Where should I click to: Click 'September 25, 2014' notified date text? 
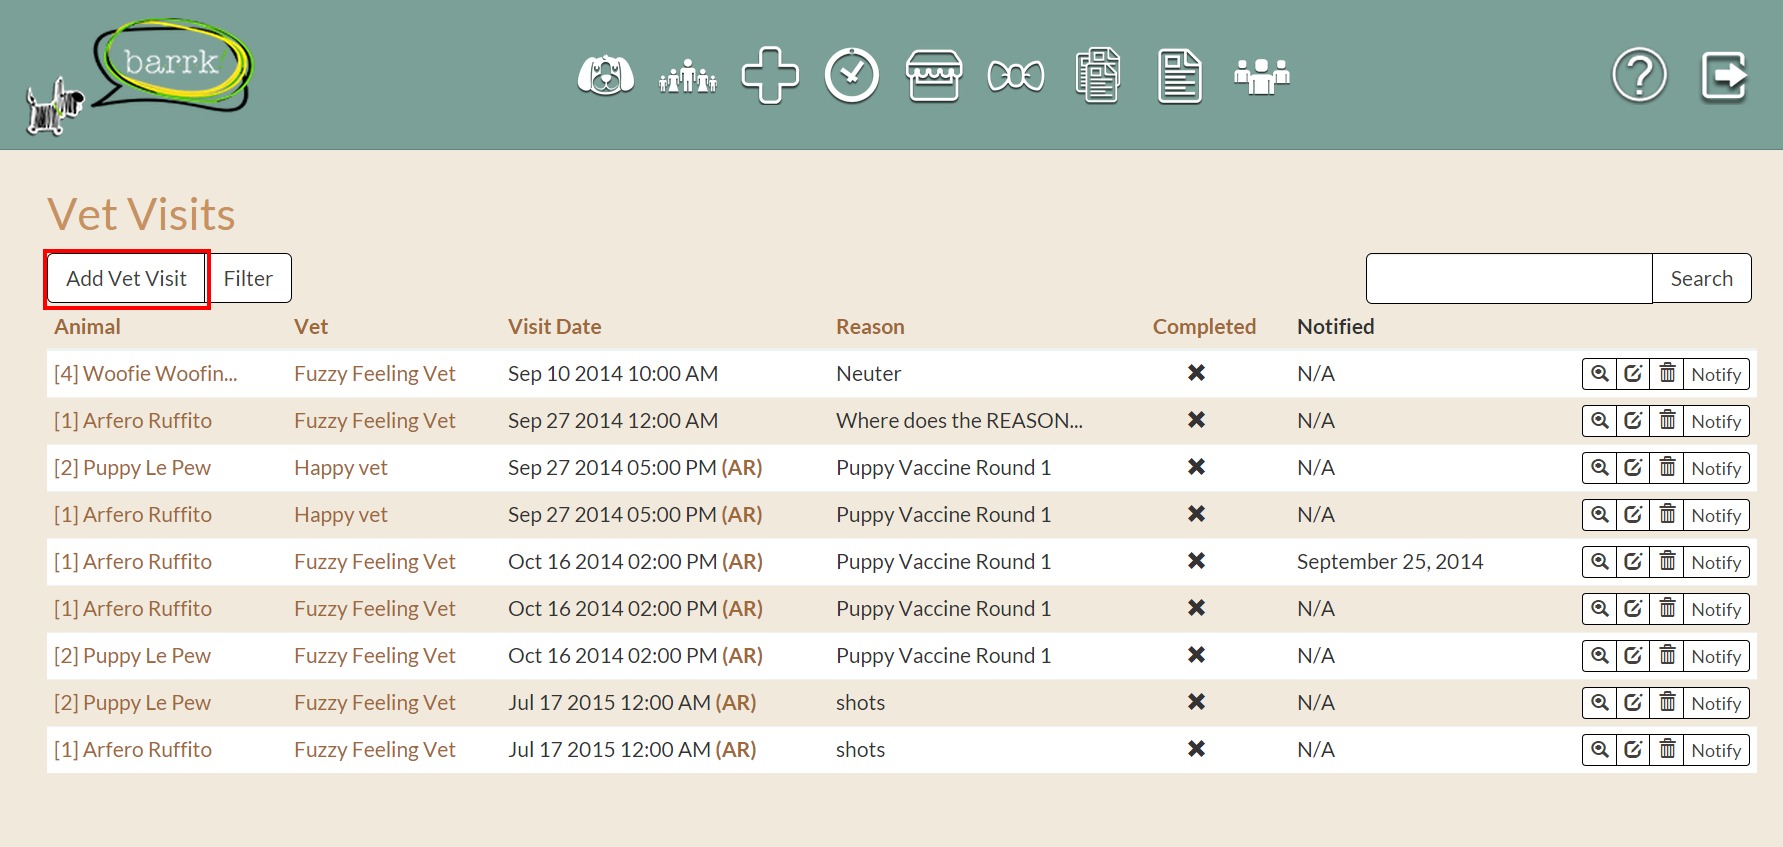[x=1390, y=562]
